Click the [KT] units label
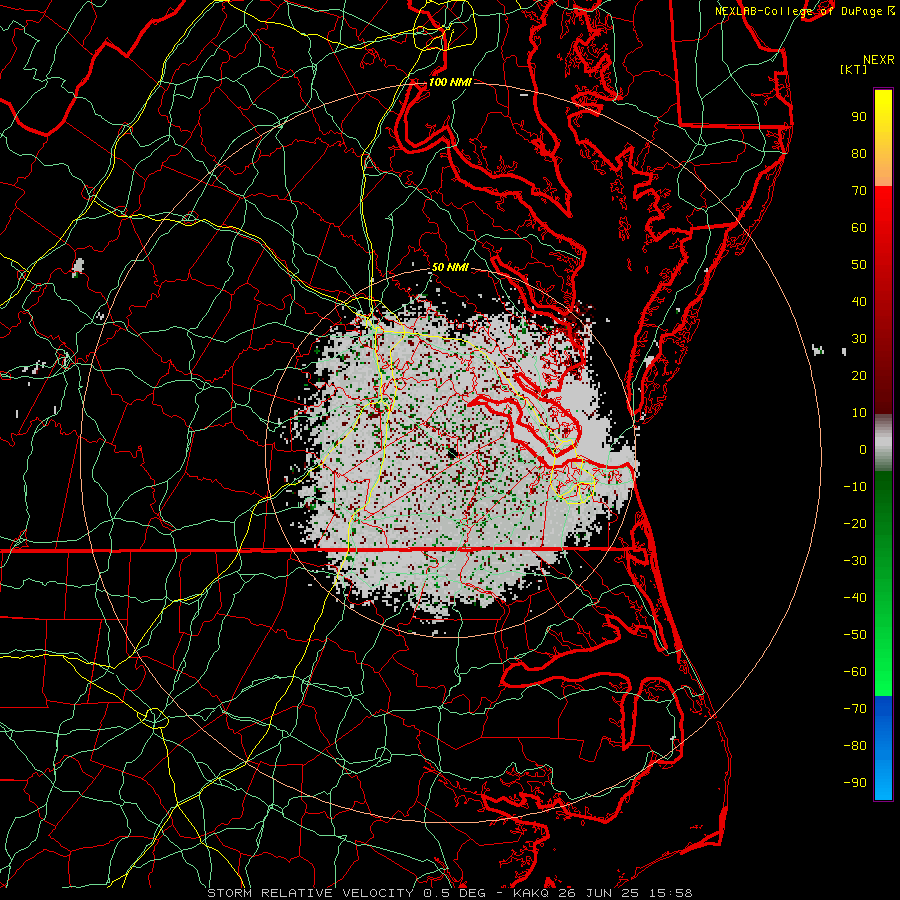The height and width of the screenshot is (900, 900). (x=854, y=69)
